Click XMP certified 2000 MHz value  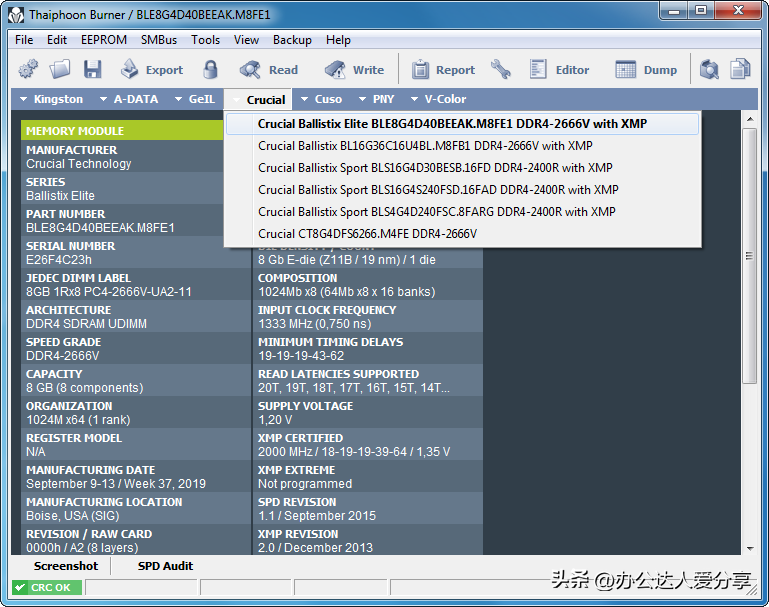click(354, 452)
